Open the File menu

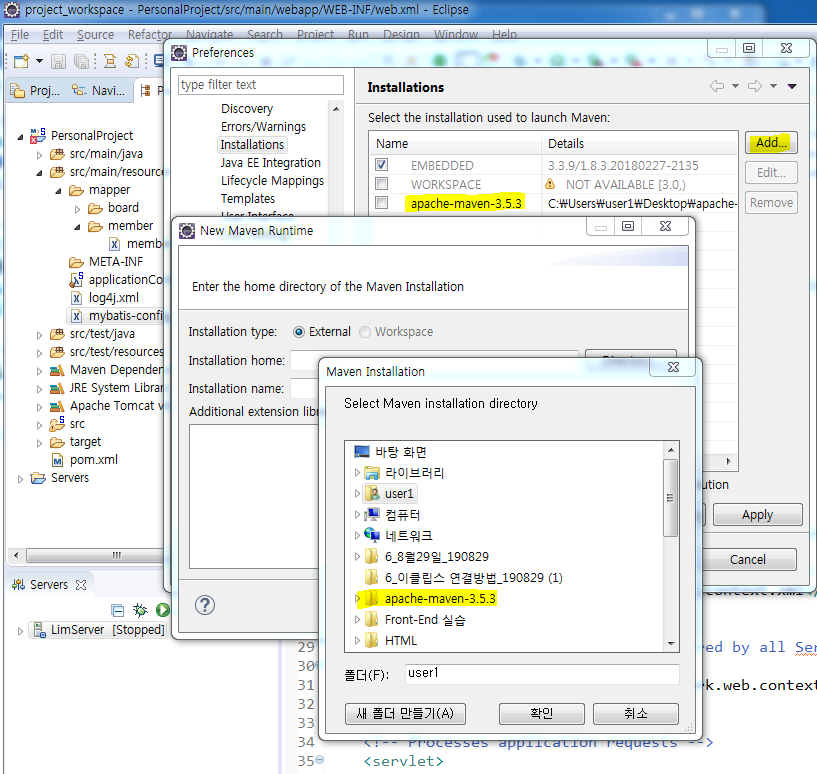pyautogui.click(x=20, y=35)
